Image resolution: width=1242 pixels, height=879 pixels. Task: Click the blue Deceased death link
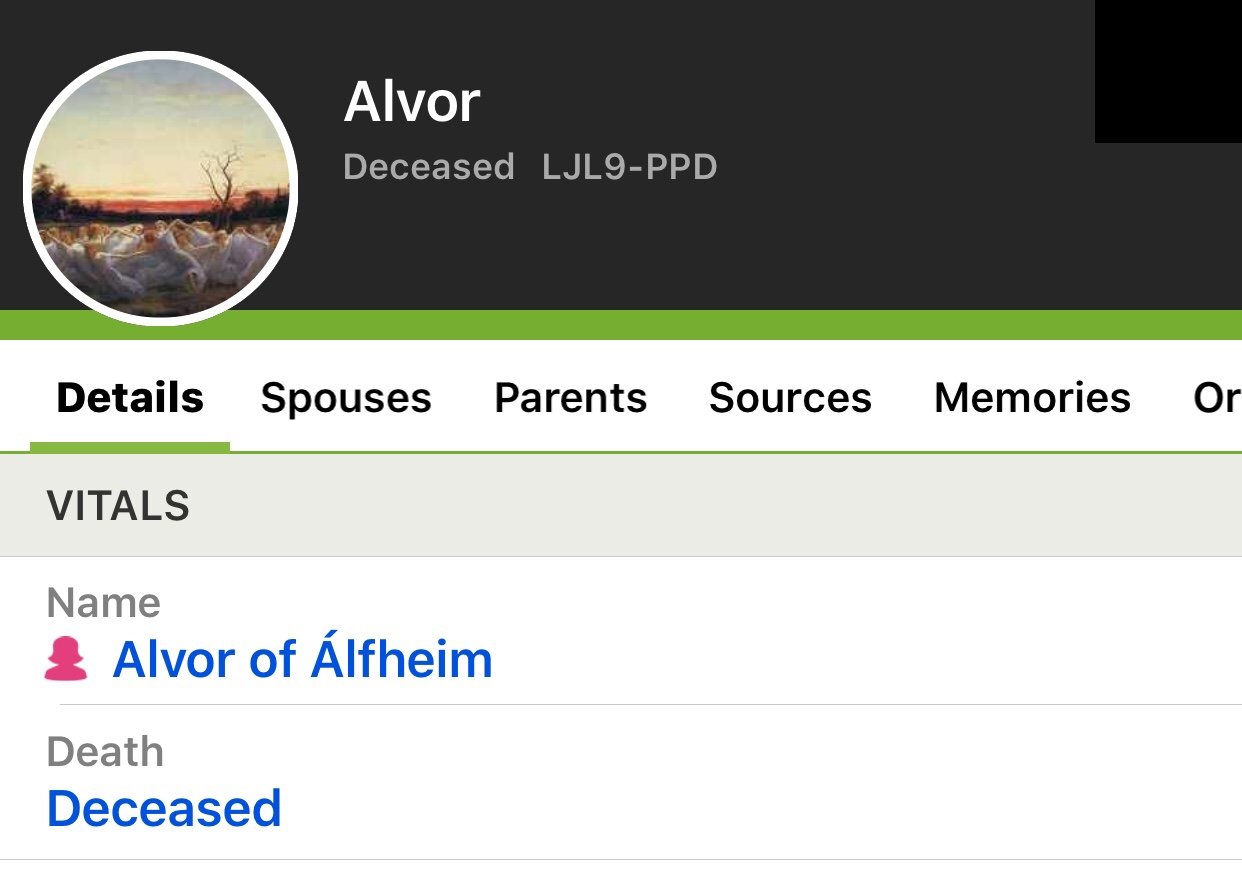pos(164,808)
